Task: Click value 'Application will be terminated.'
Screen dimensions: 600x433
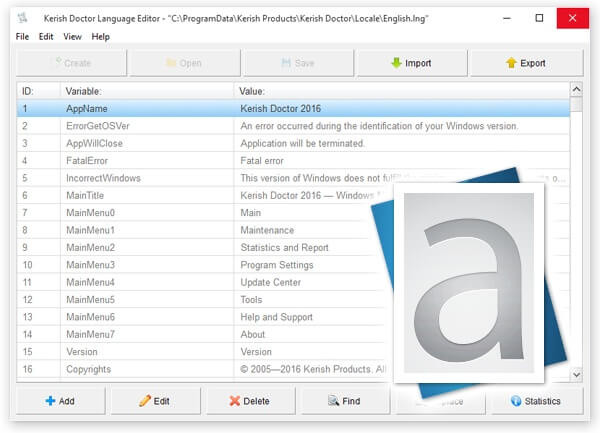Action: (302, 143)
